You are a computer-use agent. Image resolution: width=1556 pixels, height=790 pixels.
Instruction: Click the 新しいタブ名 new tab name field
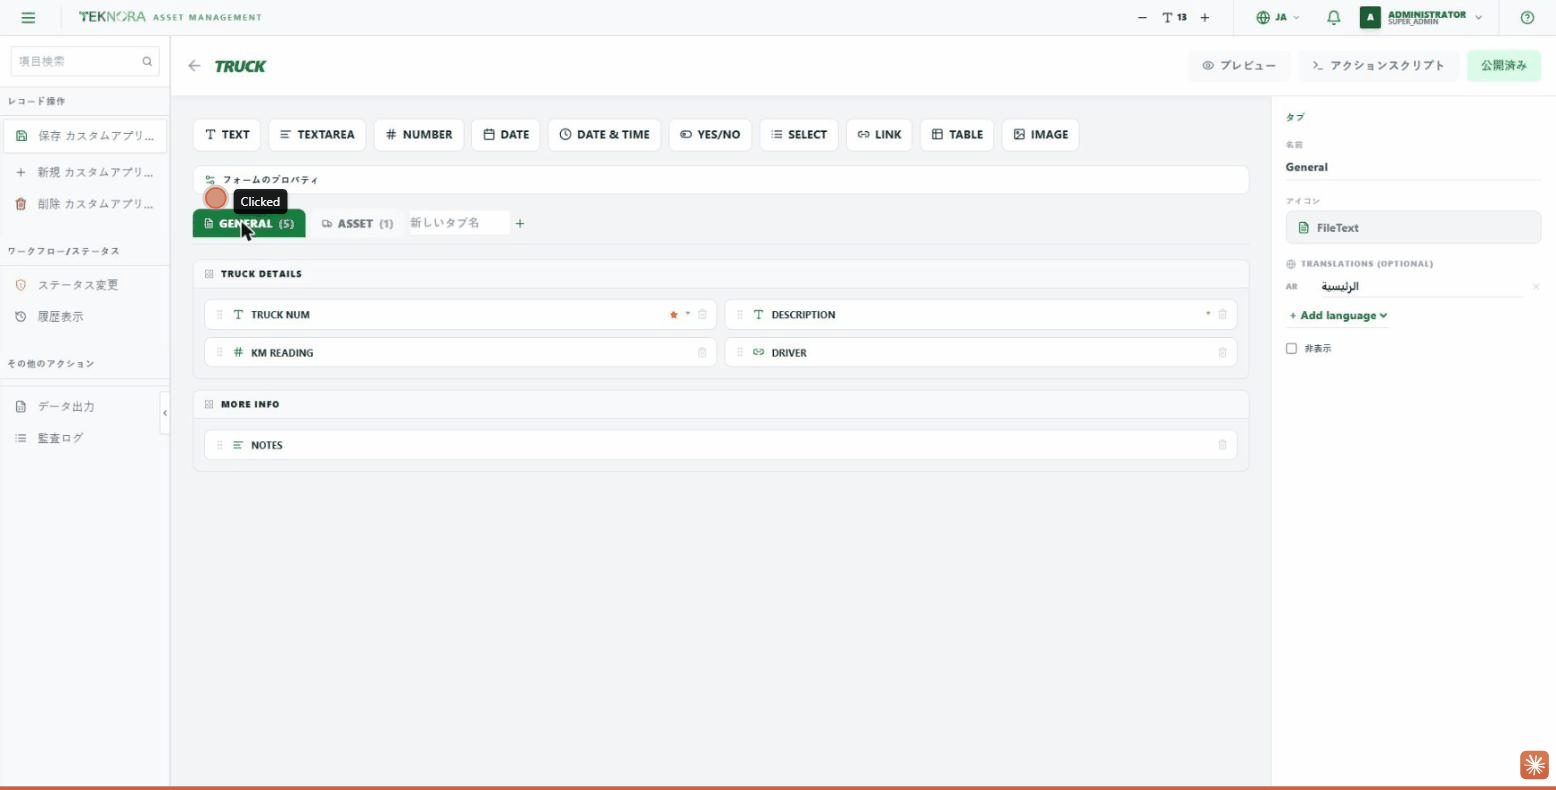[x=457, y=223]
